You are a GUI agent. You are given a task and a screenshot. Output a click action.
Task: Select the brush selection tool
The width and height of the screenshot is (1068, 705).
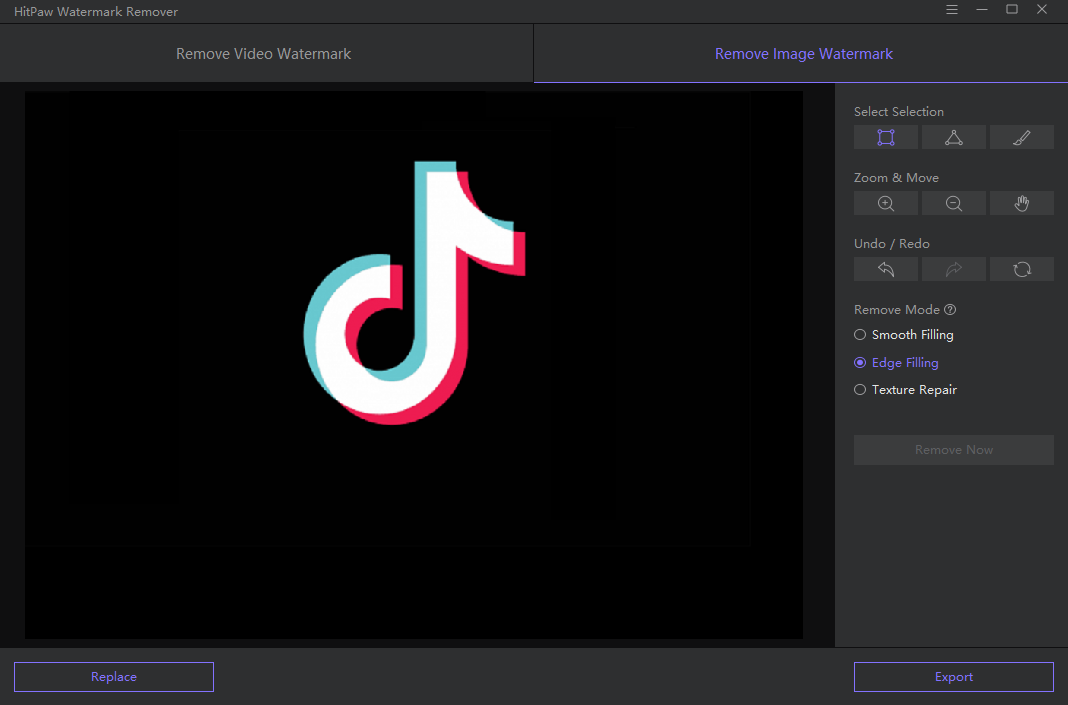[x=1022, y=138]
